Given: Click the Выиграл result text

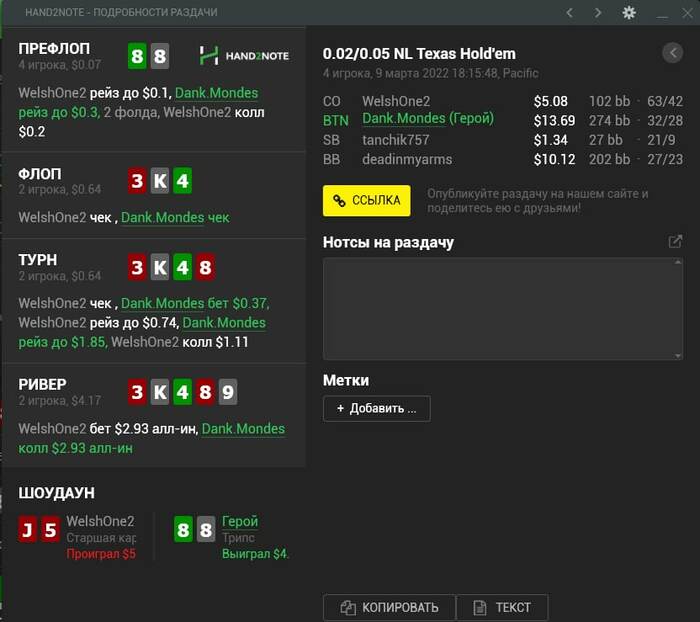Looking at the screenshot, I should [255, 554].
